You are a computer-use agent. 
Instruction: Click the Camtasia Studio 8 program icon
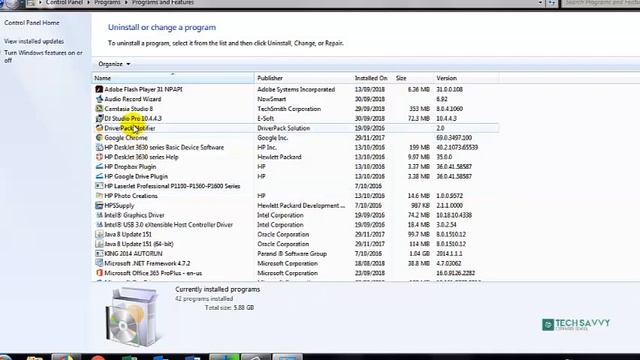[99, 109]
